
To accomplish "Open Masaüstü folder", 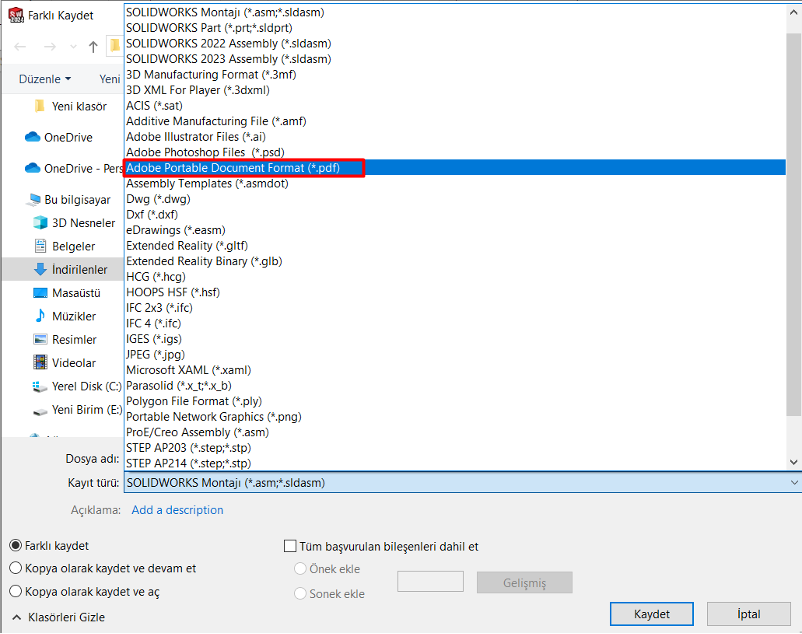I will [x=67, y=293].
